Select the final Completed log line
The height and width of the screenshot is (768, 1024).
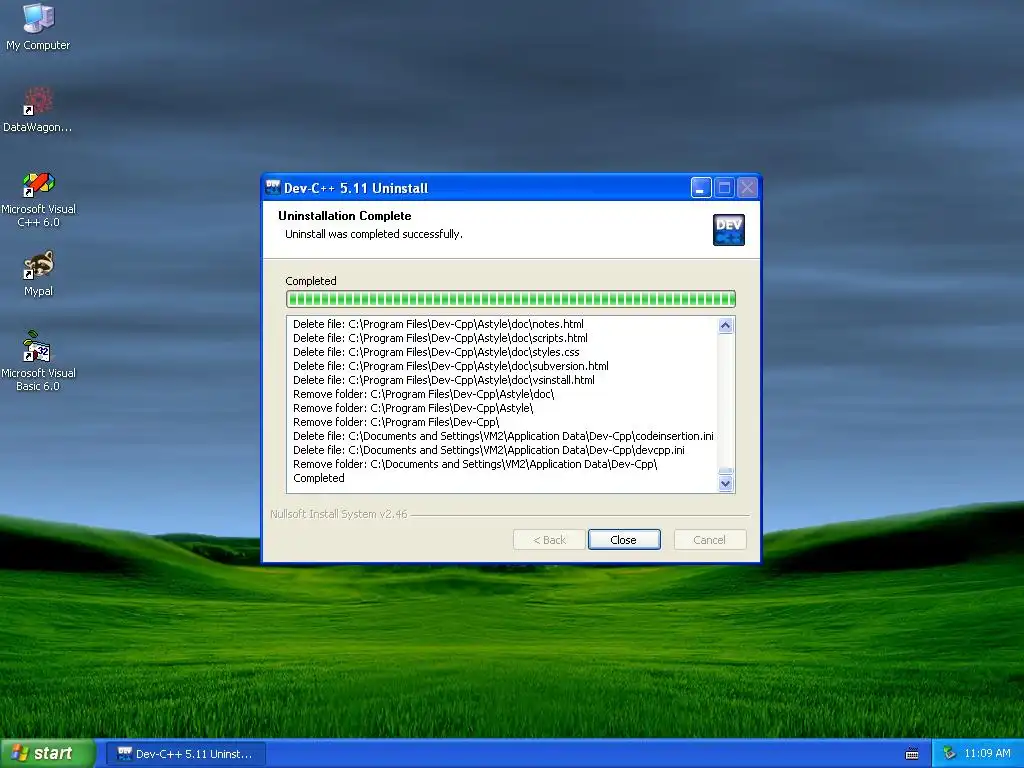point(319,478)
